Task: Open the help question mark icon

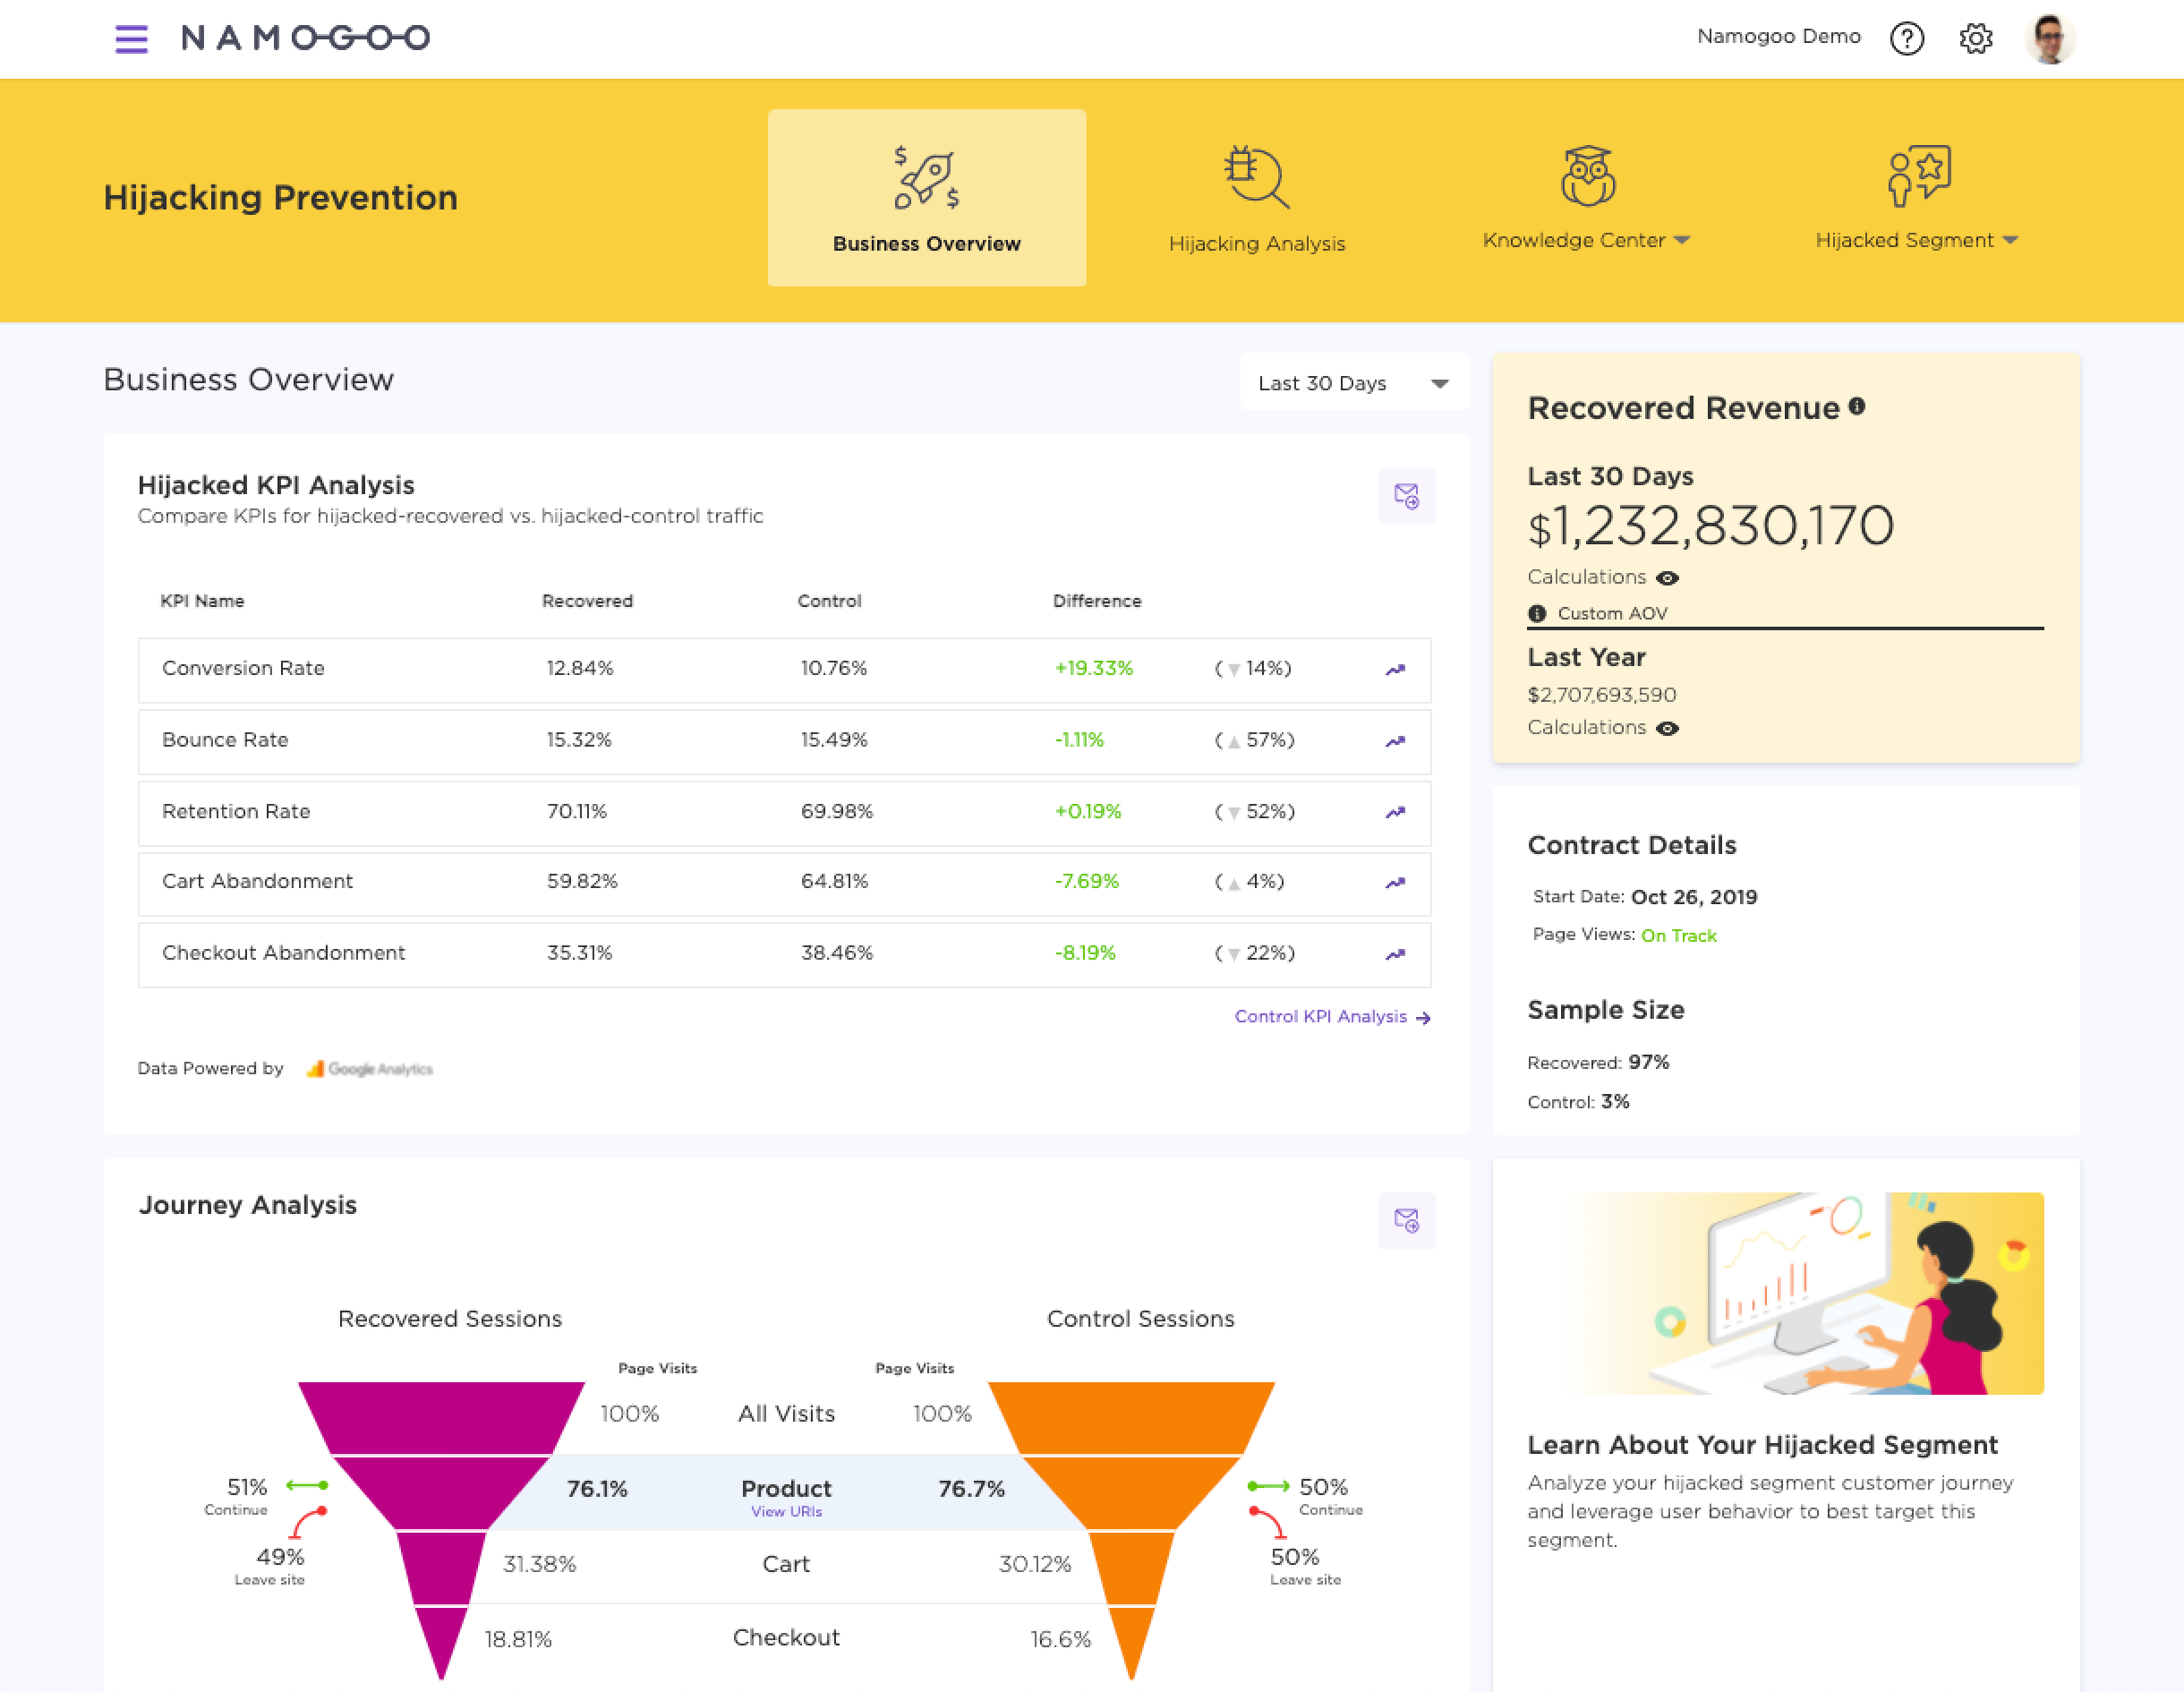Action: [1908, 39]
